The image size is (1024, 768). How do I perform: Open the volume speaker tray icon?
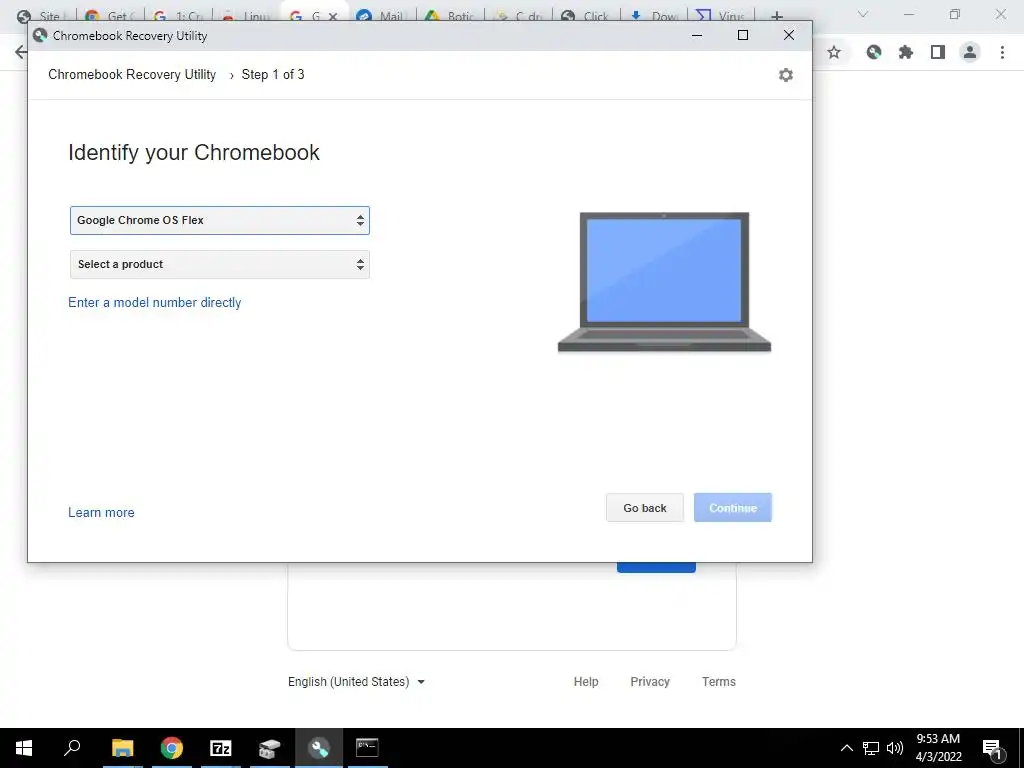pos(895,748)
